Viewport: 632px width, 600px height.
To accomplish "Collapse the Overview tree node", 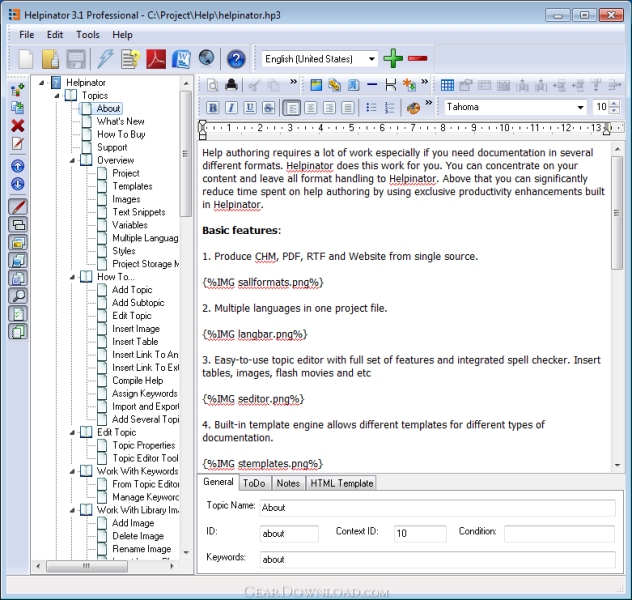I will pos(72,160).
